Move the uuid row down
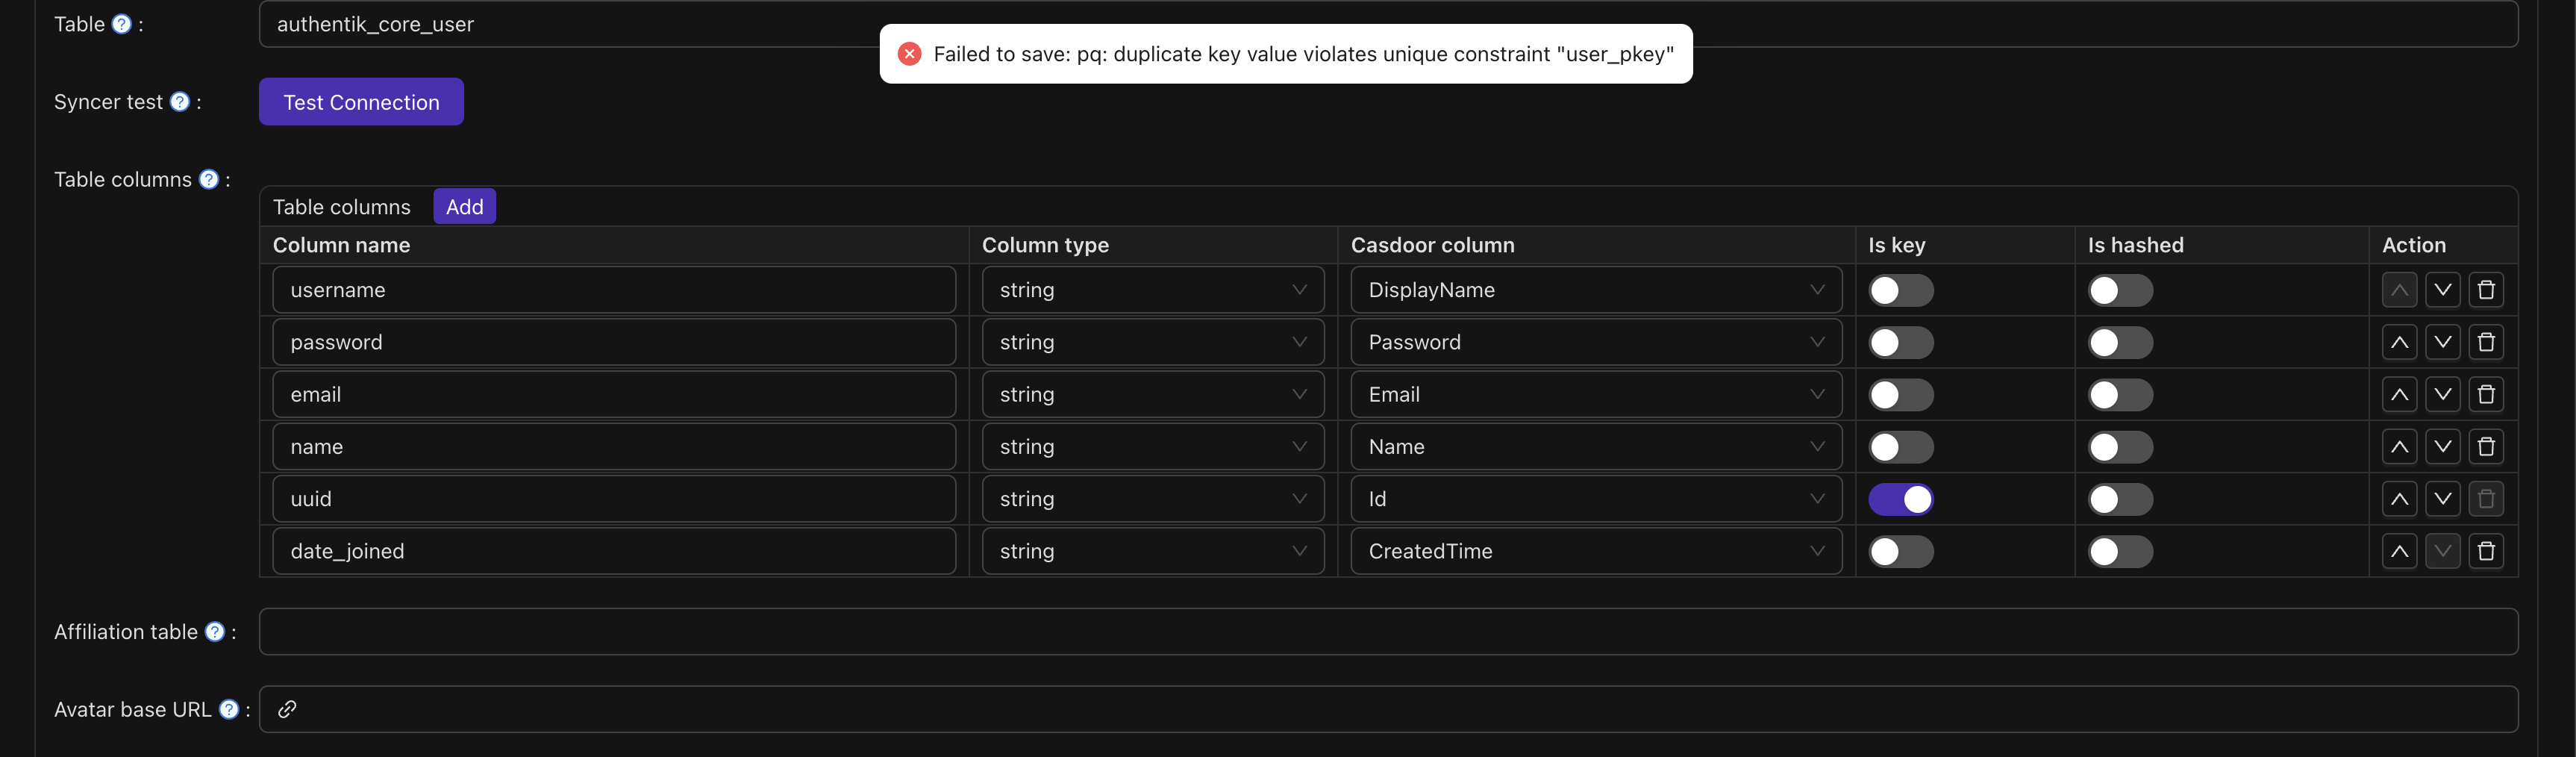Image resolution: width=2576 pixels, height=757 pixels. coord(2442,499)
